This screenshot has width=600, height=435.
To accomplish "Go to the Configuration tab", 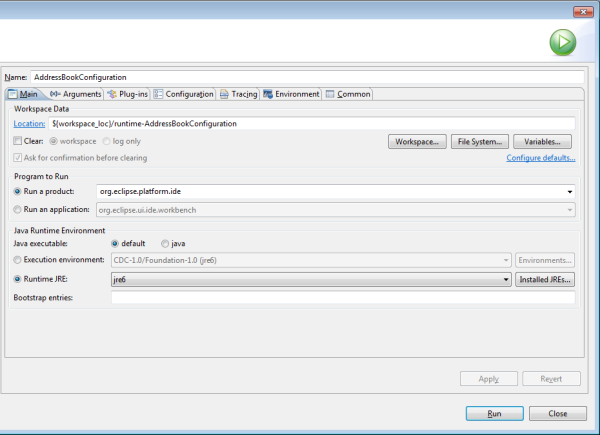I will point(184,94).
